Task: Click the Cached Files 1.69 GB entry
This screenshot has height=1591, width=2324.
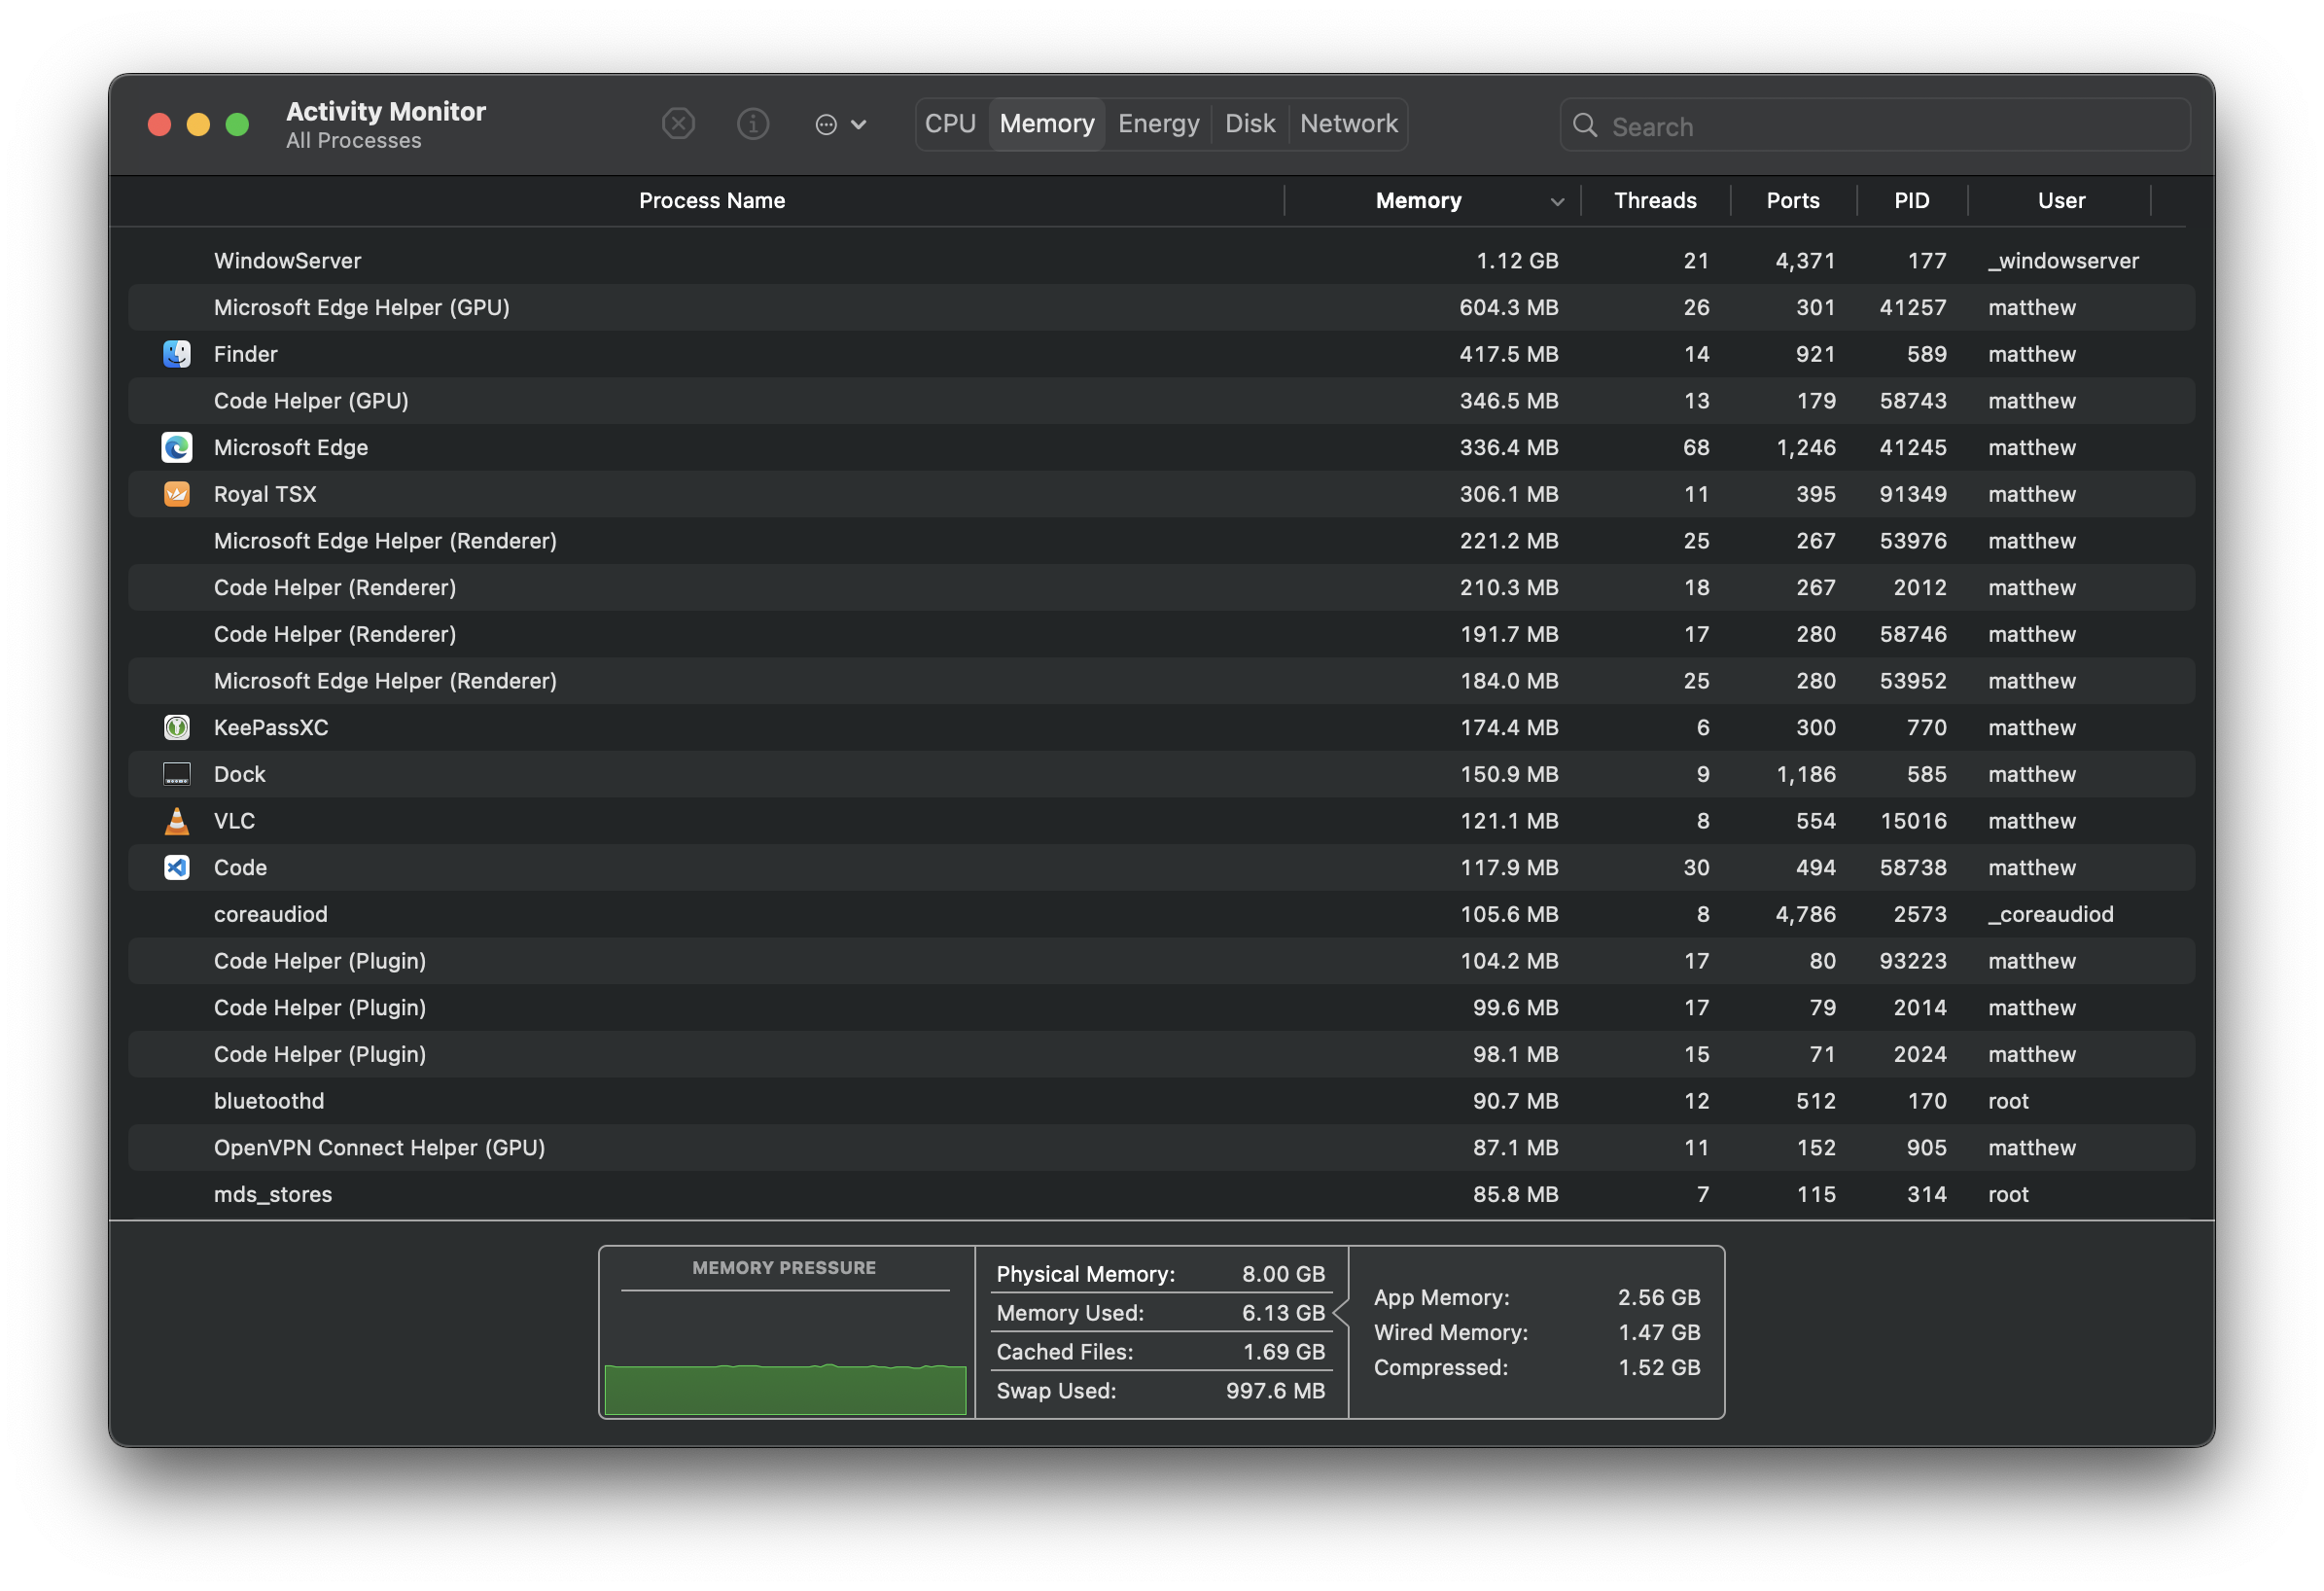Action: (1160, 1352)
